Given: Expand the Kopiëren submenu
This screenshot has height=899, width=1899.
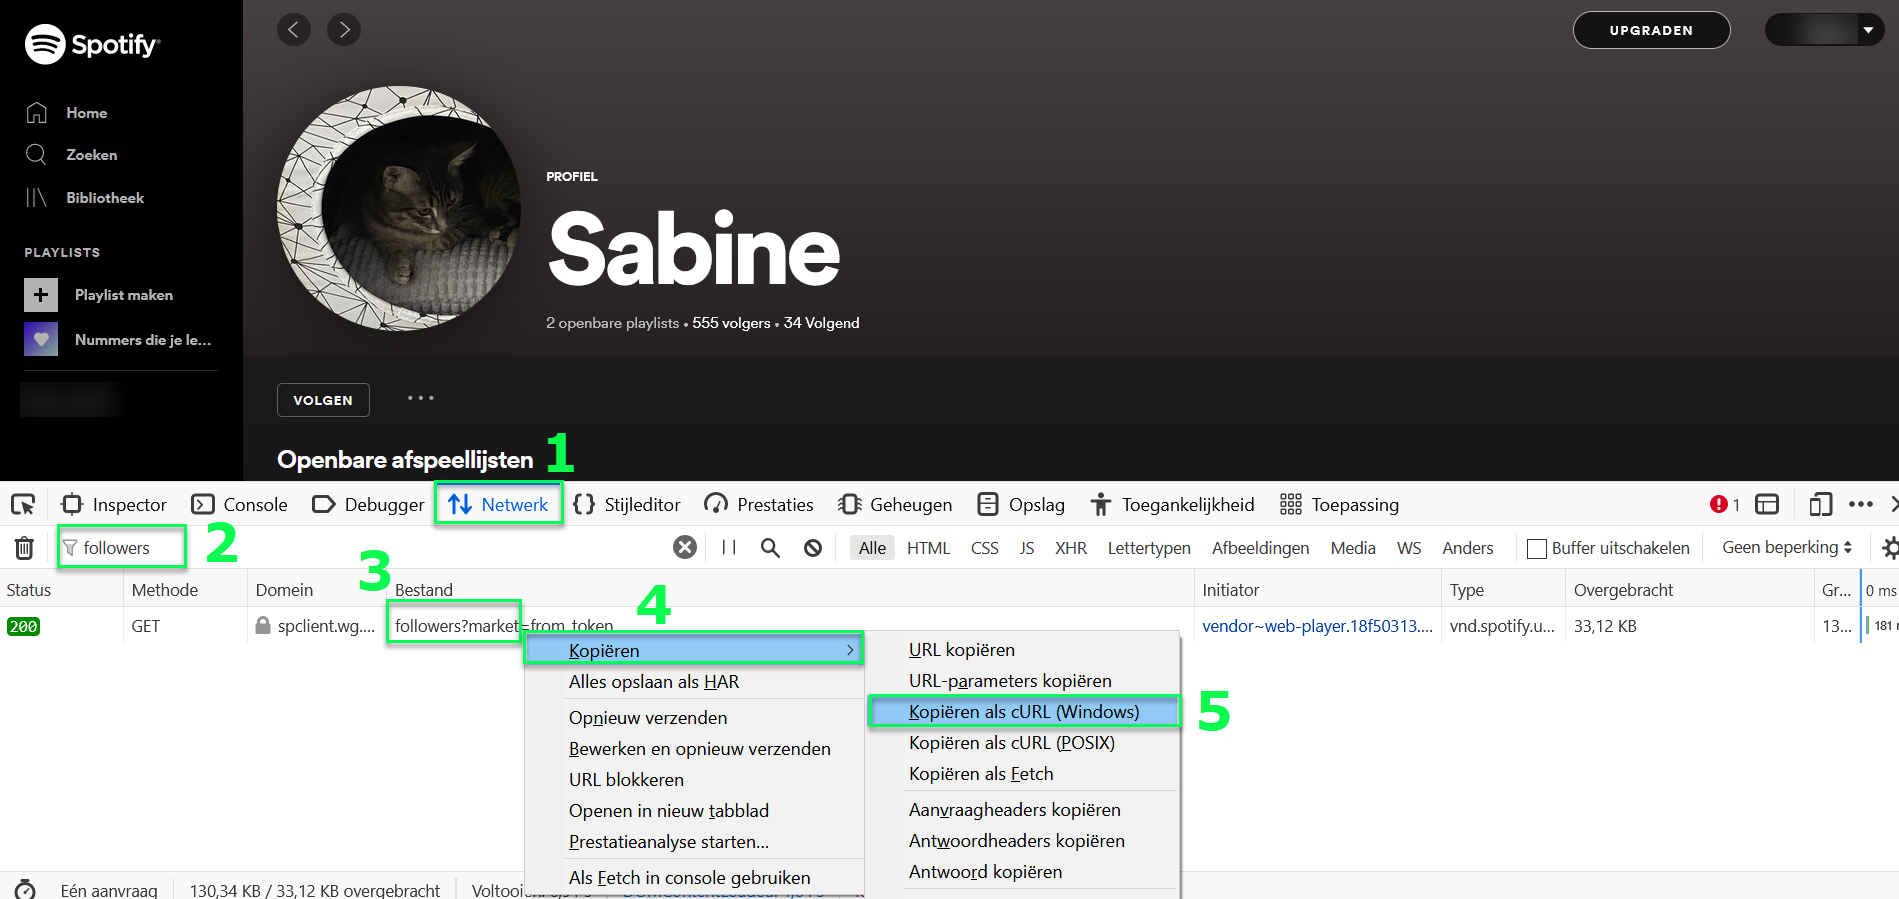Looking at the screenshot, I should coord(694,650).
